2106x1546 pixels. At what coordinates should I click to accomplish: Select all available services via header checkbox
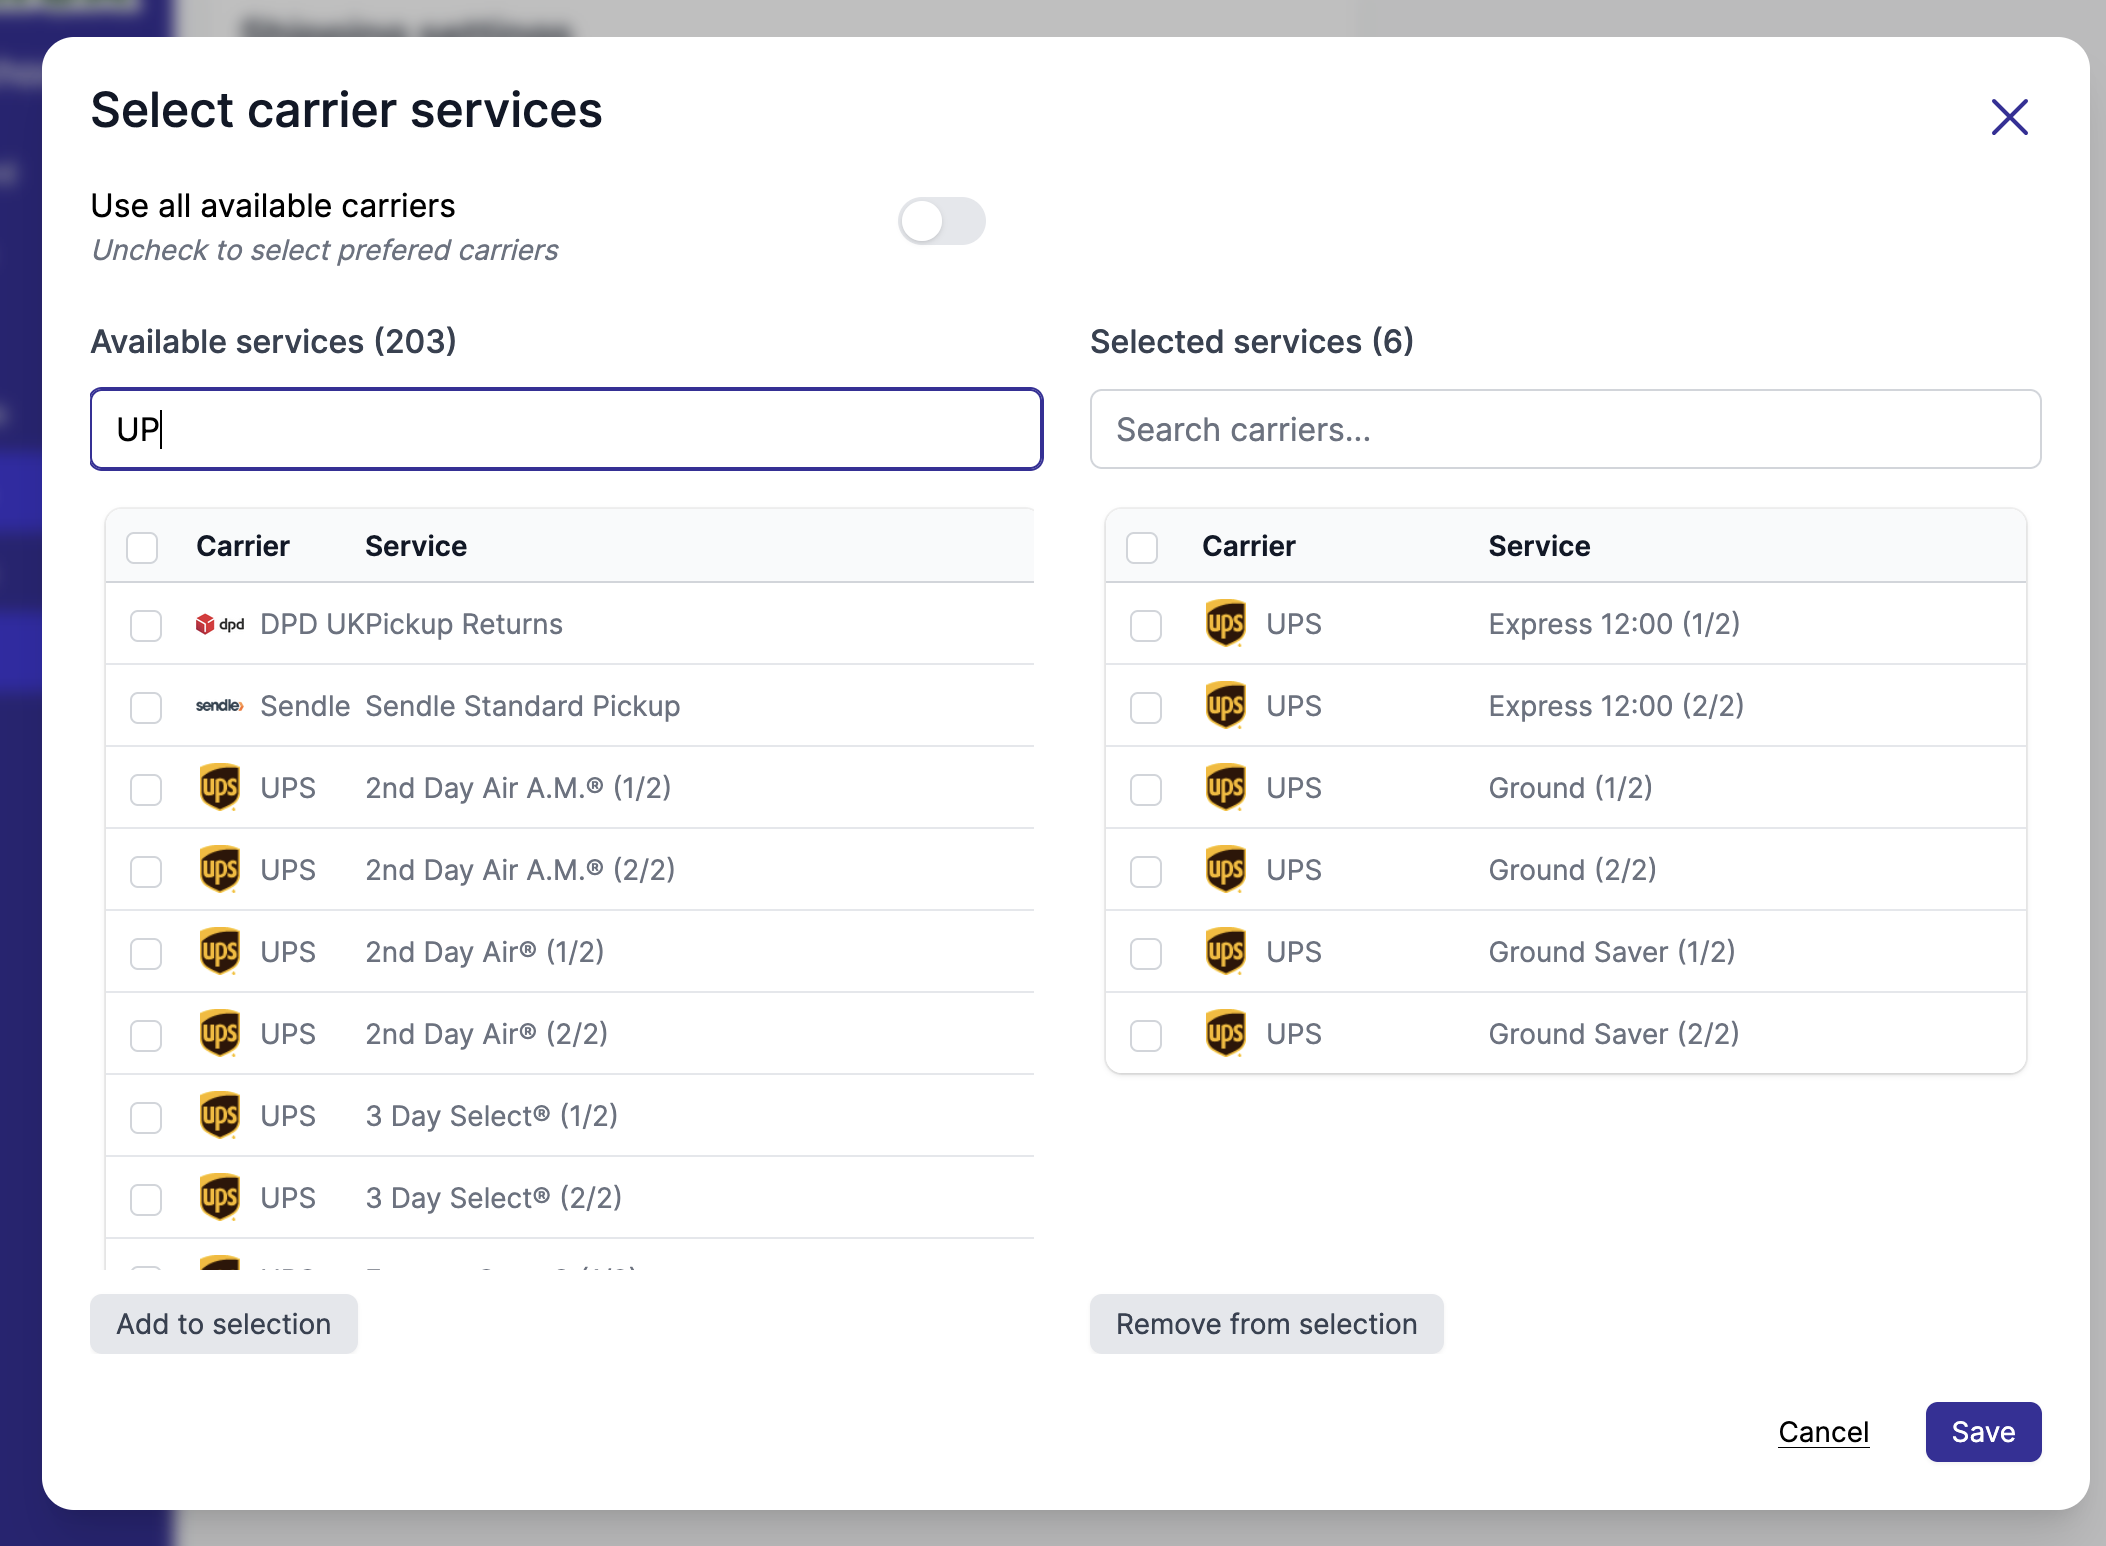click(142, 547)
